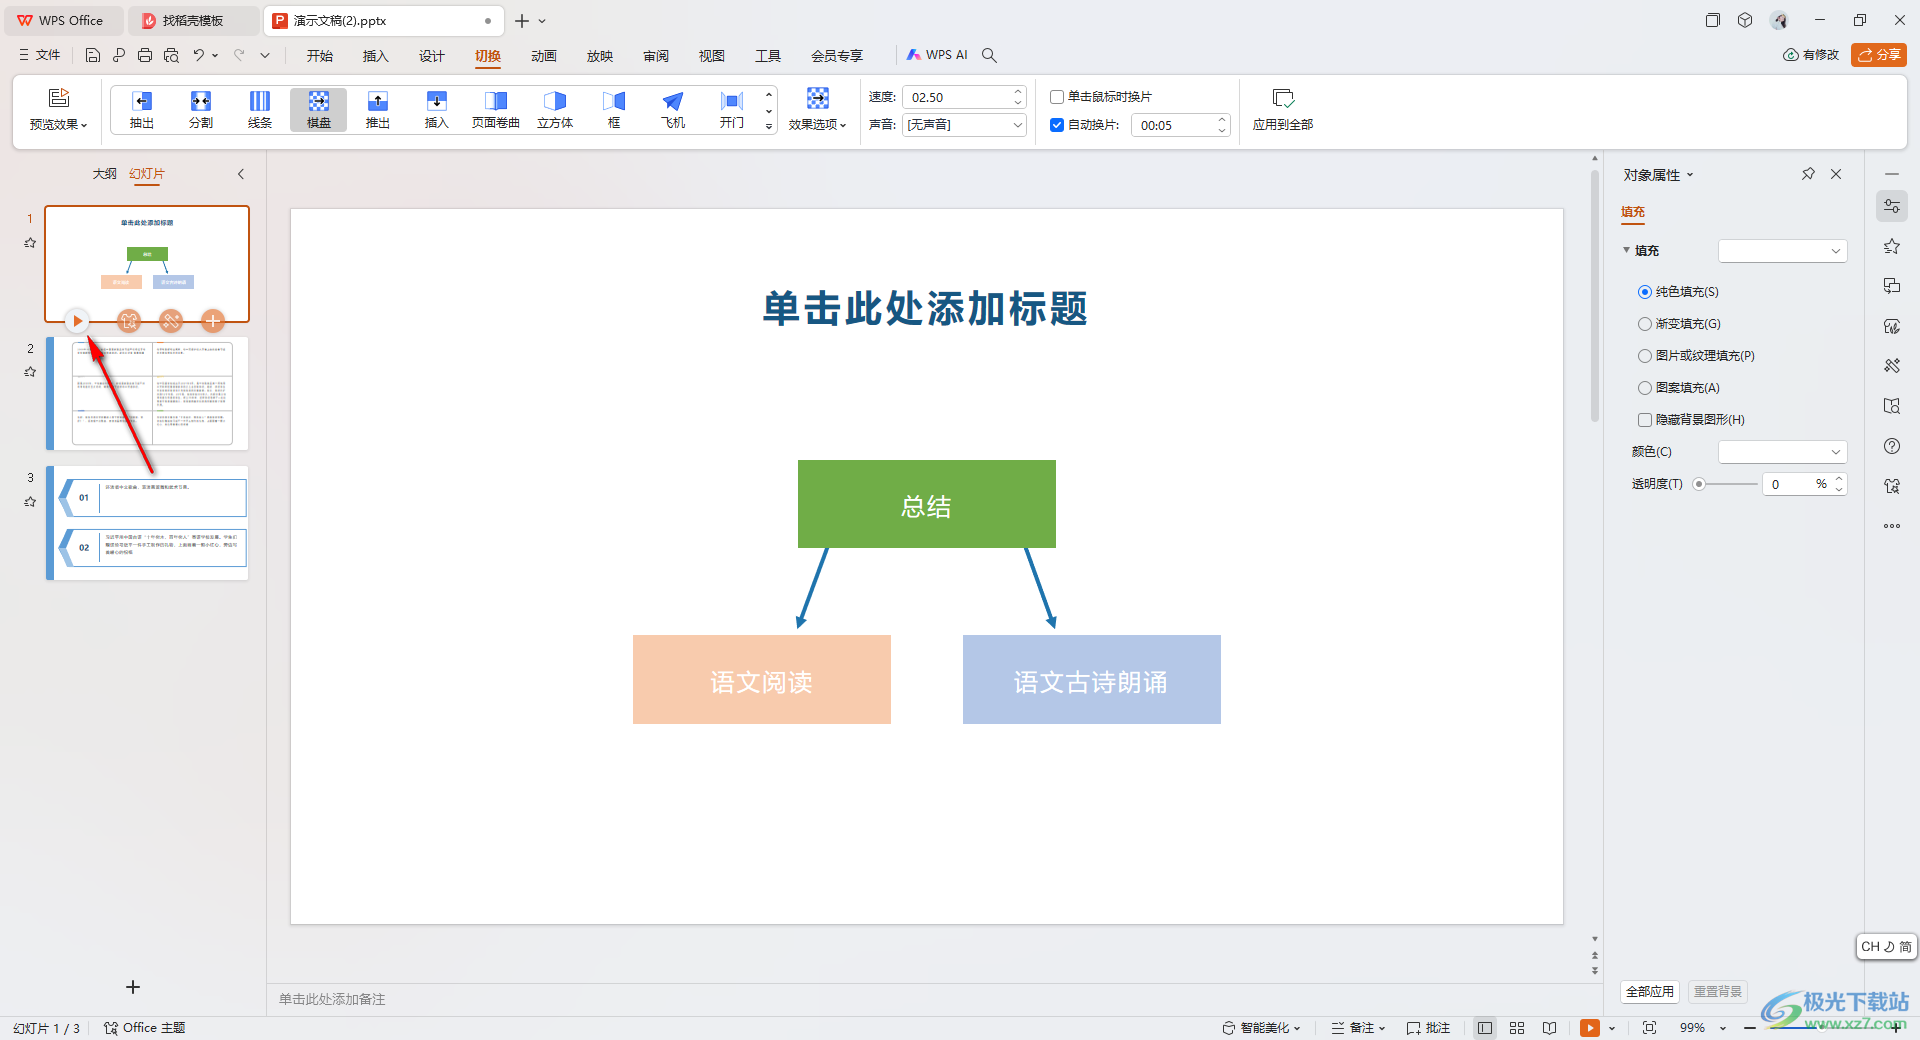Image resolution: width=1920 pixels, height=1040 pixels.
Task: Check 隐藏背景图形(H) checkbox
Action: tap(1644, 420)
